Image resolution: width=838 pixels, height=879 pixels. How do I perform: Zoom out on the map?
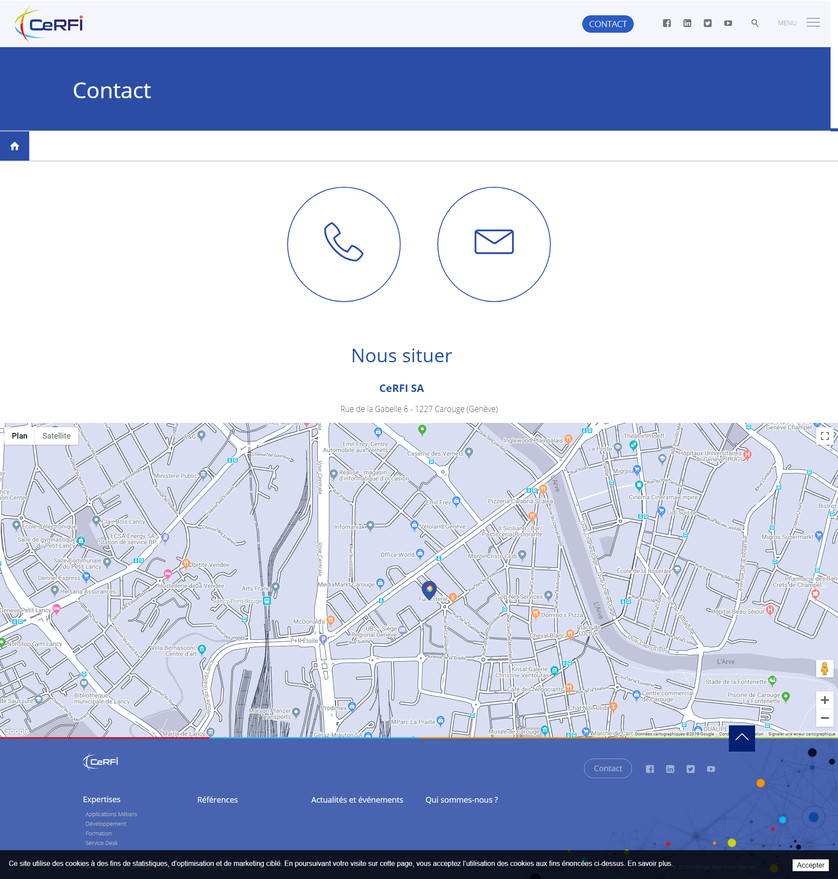click(825, 718)
